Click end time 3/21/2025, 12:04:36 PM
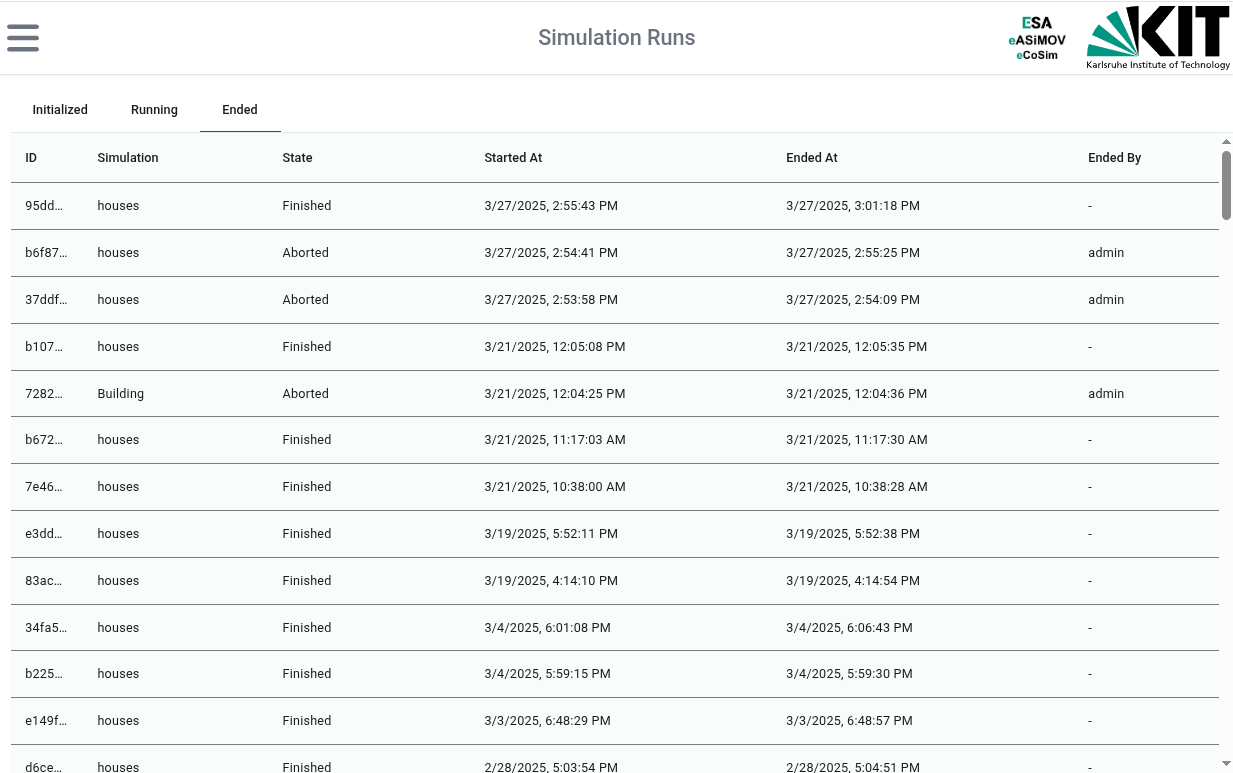The image size is (1233, 773). (x=857, y=394)
